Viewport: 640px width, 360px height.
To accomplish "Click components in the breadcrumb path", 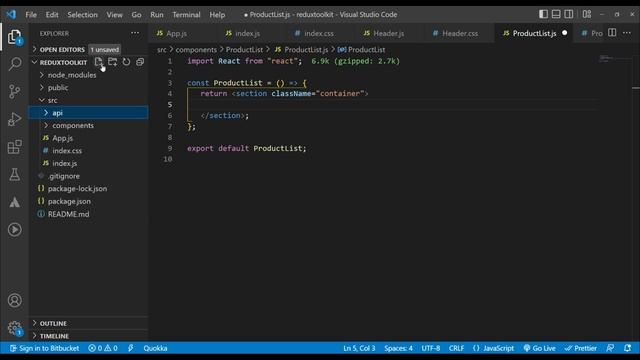I will coord(196,50).
